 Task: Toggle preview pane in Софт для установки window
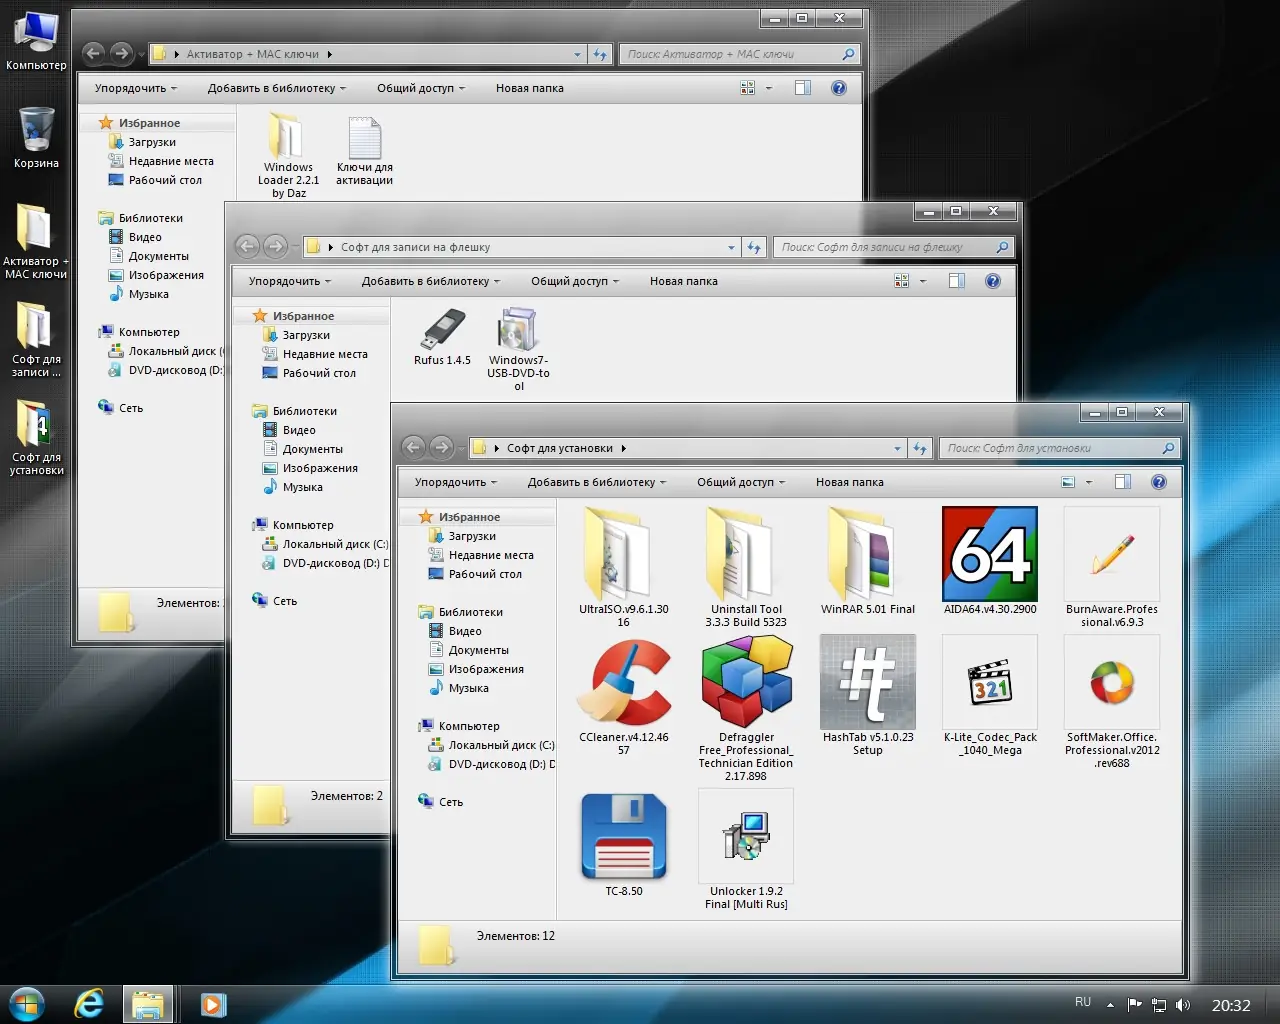(x=1123, y=482)
